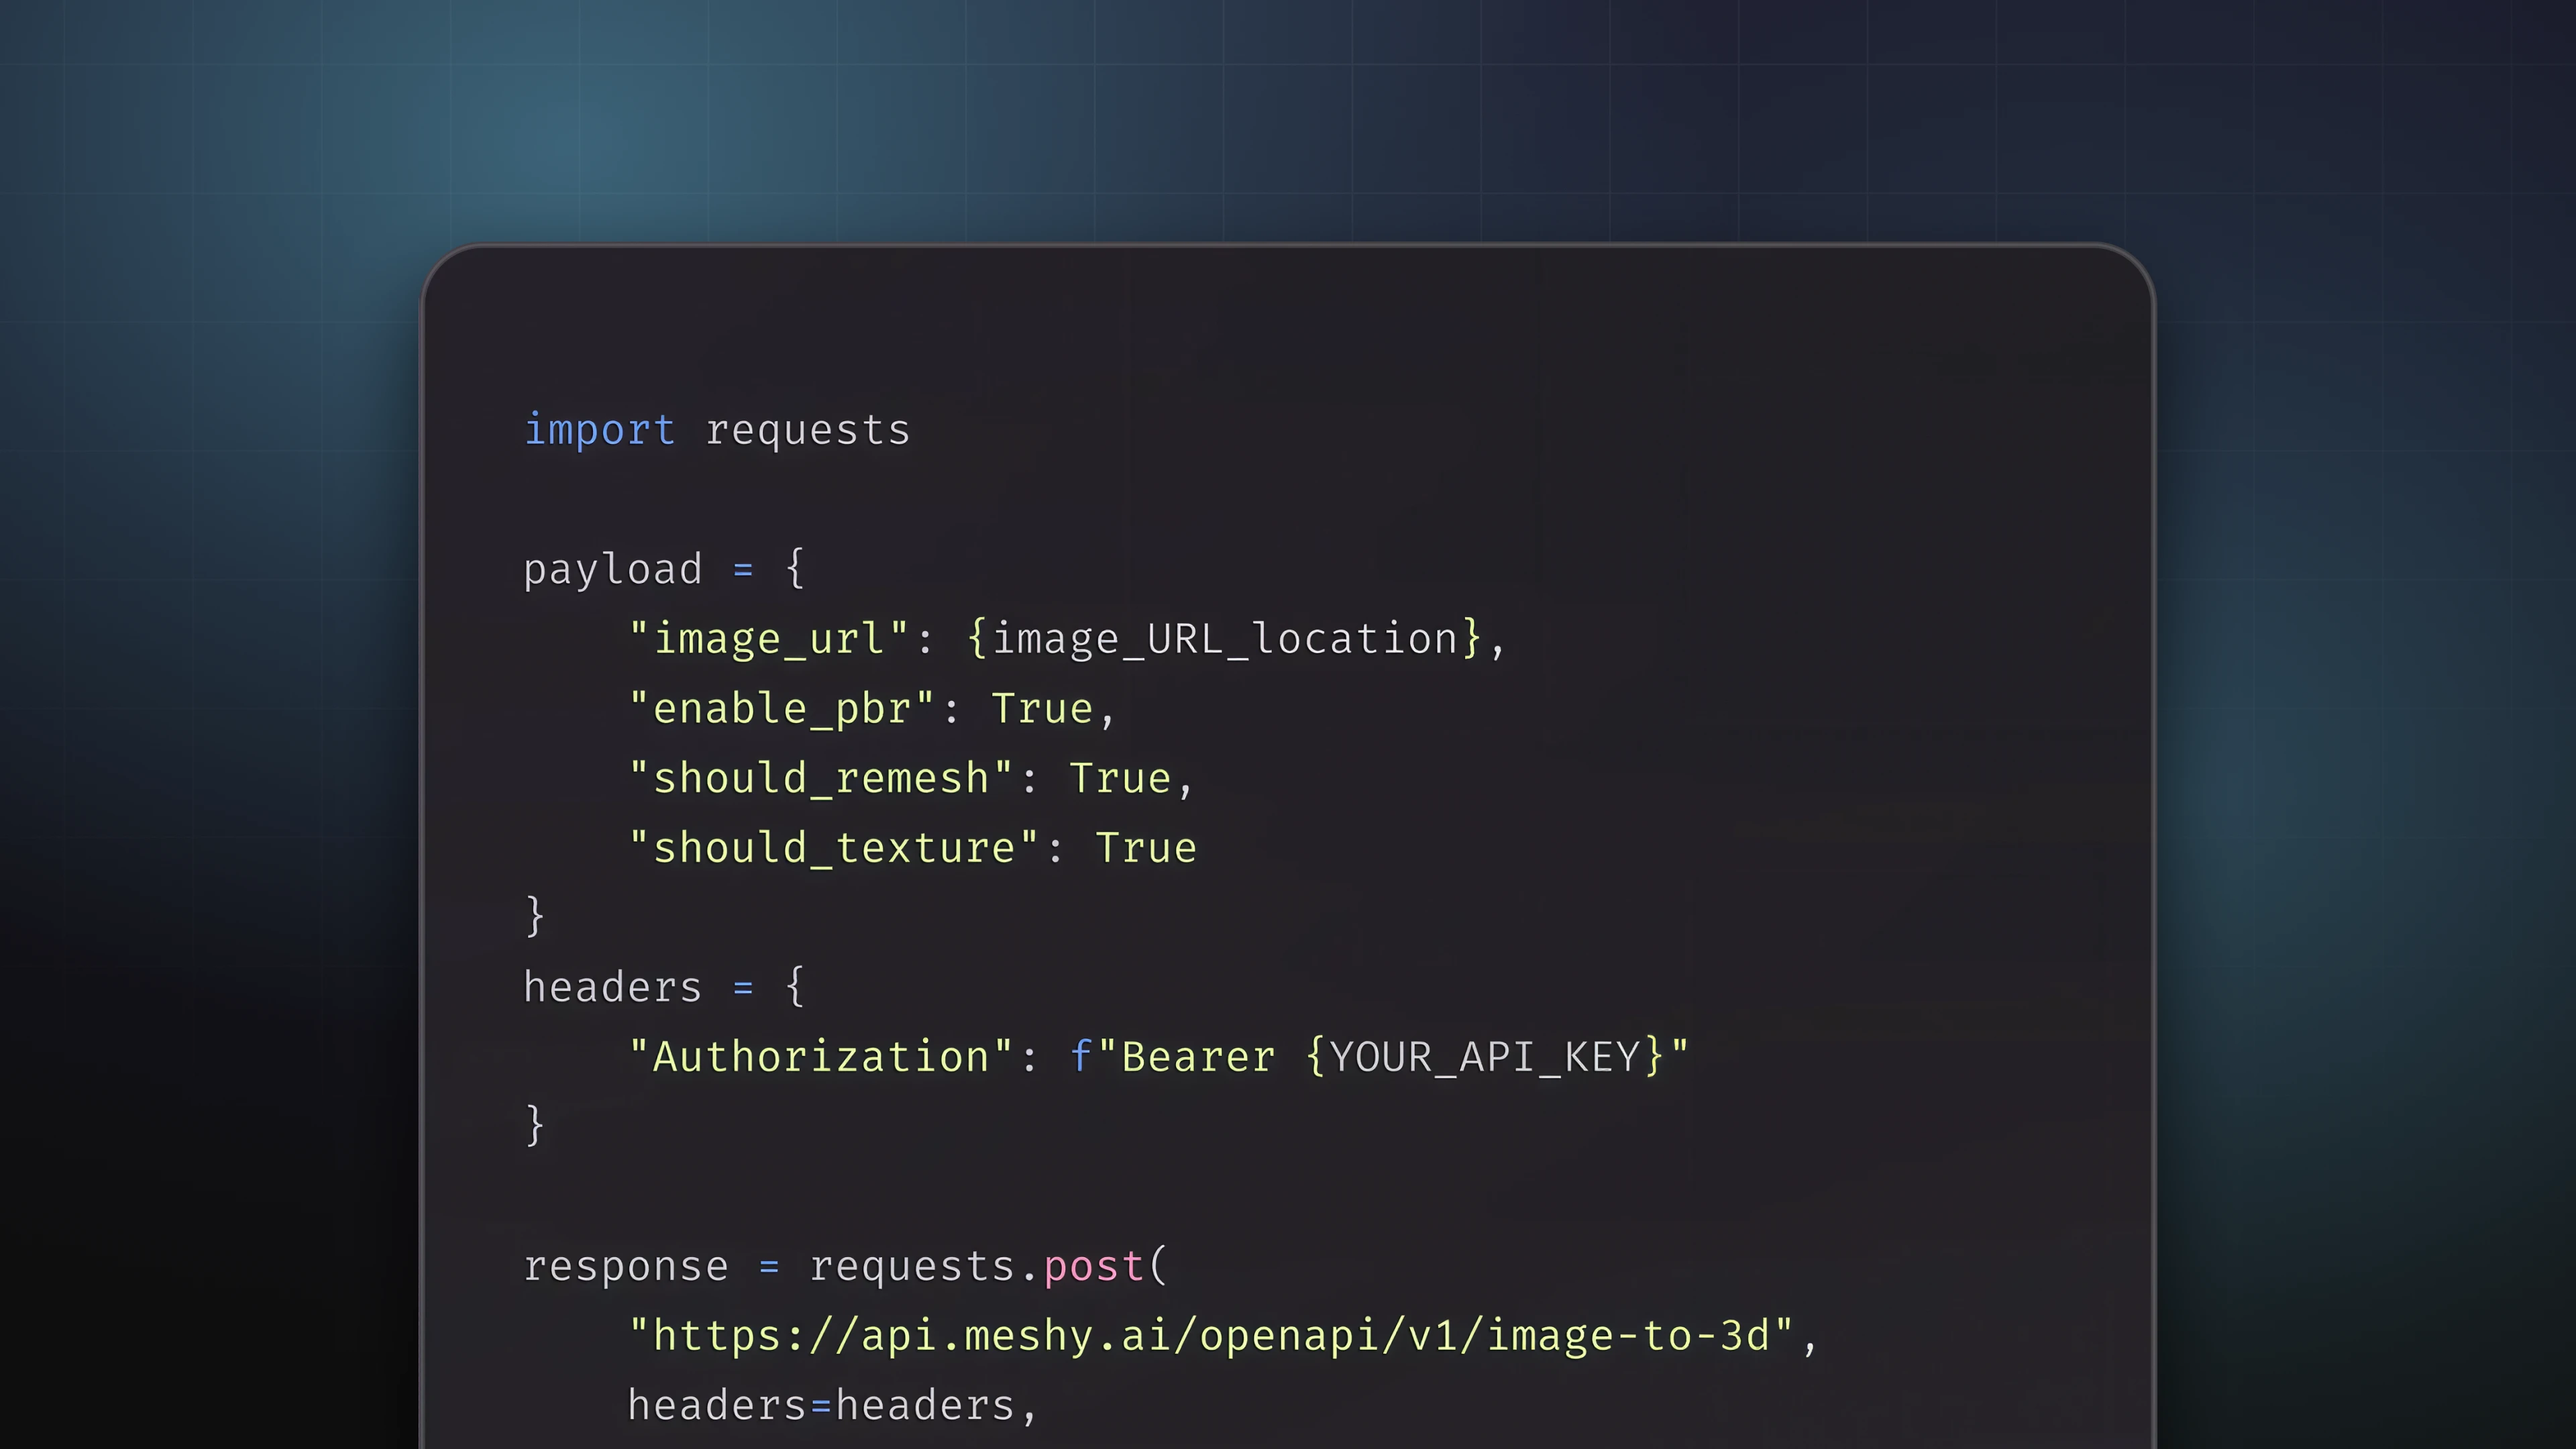Click the "image_url" key string

(x=768, y=639)
